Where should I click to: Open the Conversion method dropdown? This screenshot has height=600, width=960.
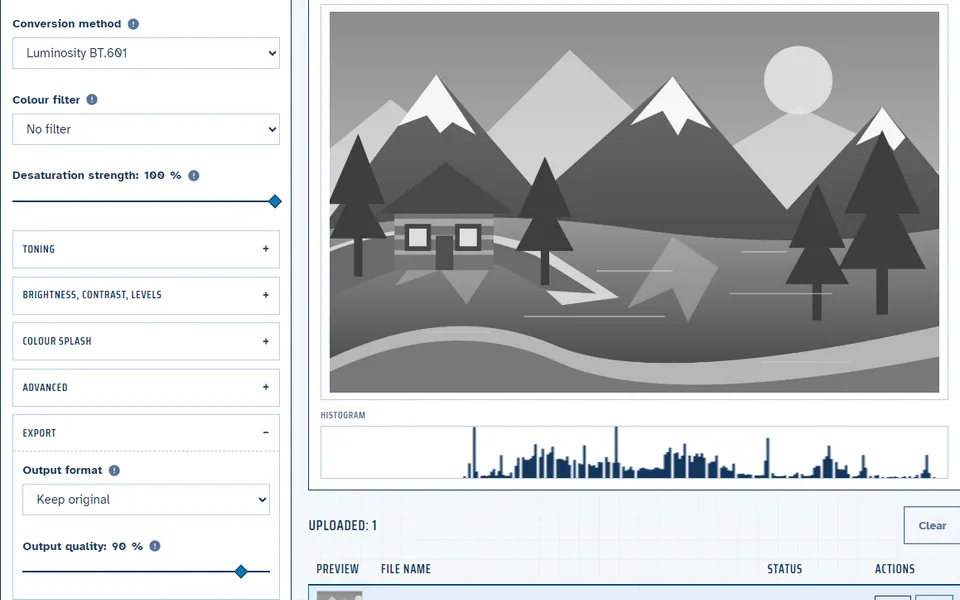click(x=146, y=53)
